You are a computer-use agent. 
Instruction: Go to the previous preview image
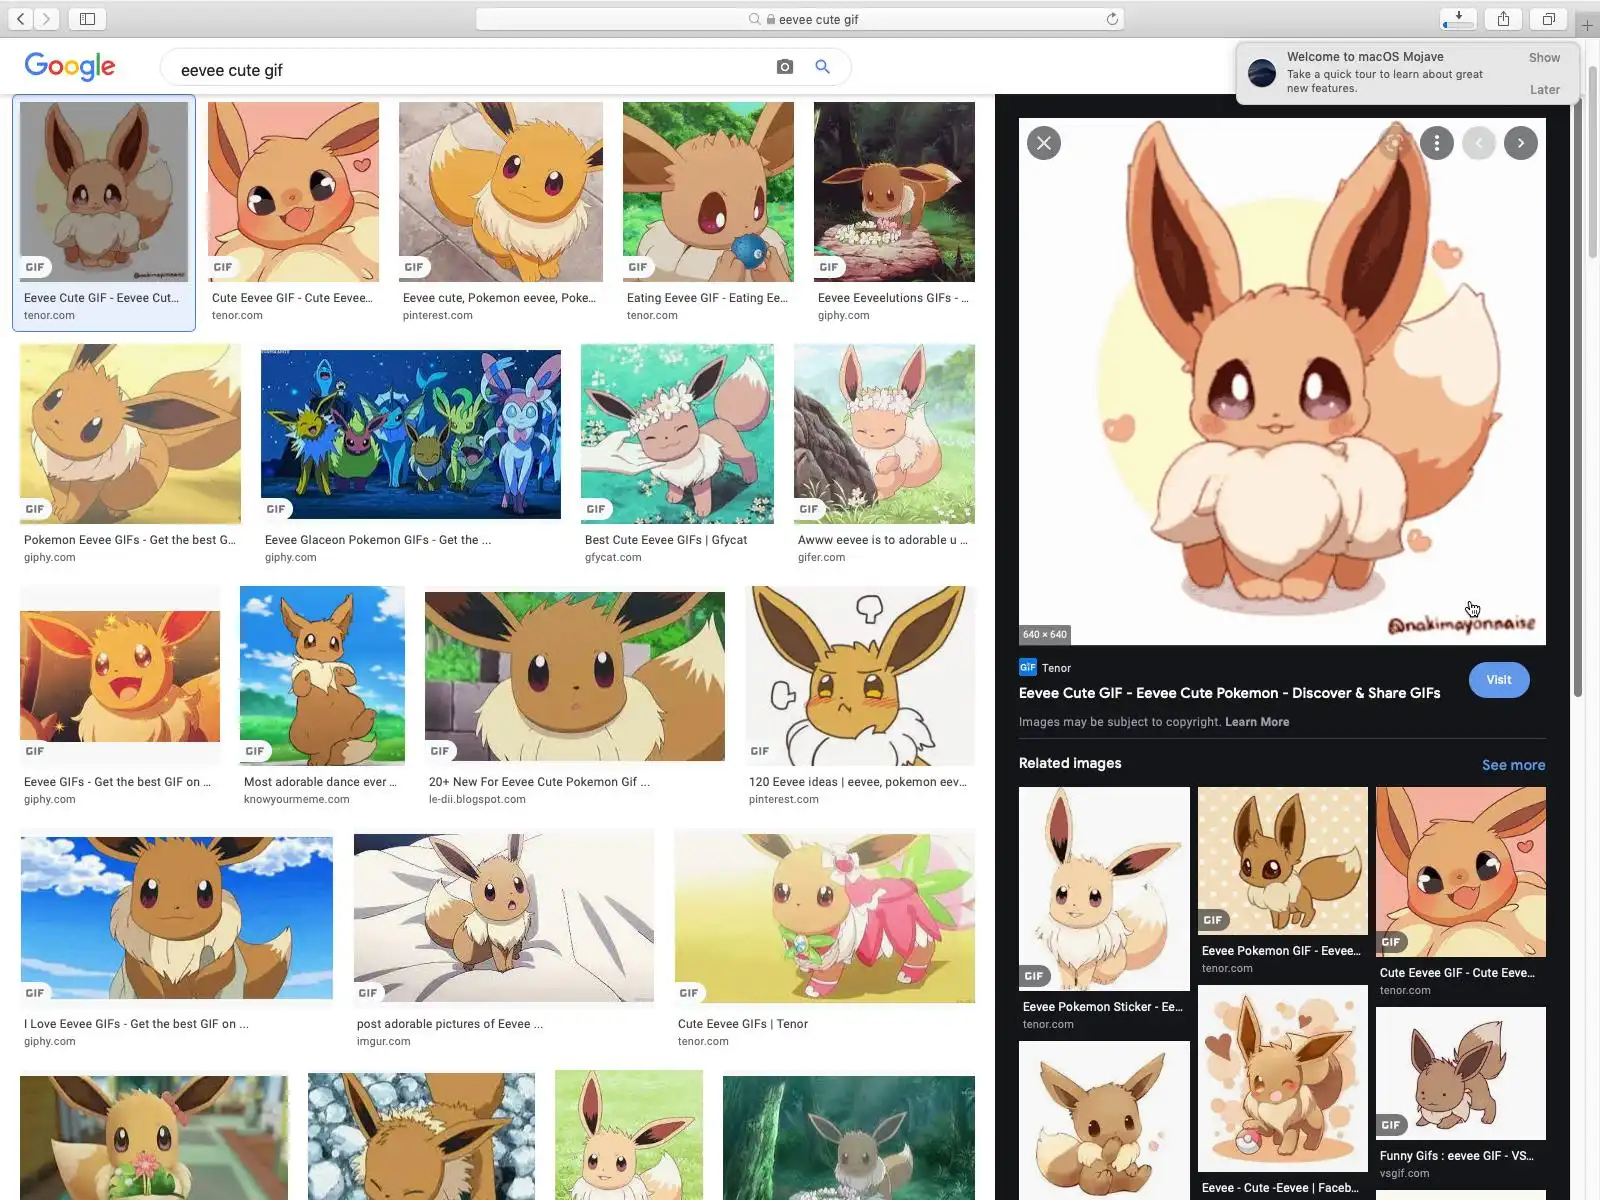tap(1479, 143)
